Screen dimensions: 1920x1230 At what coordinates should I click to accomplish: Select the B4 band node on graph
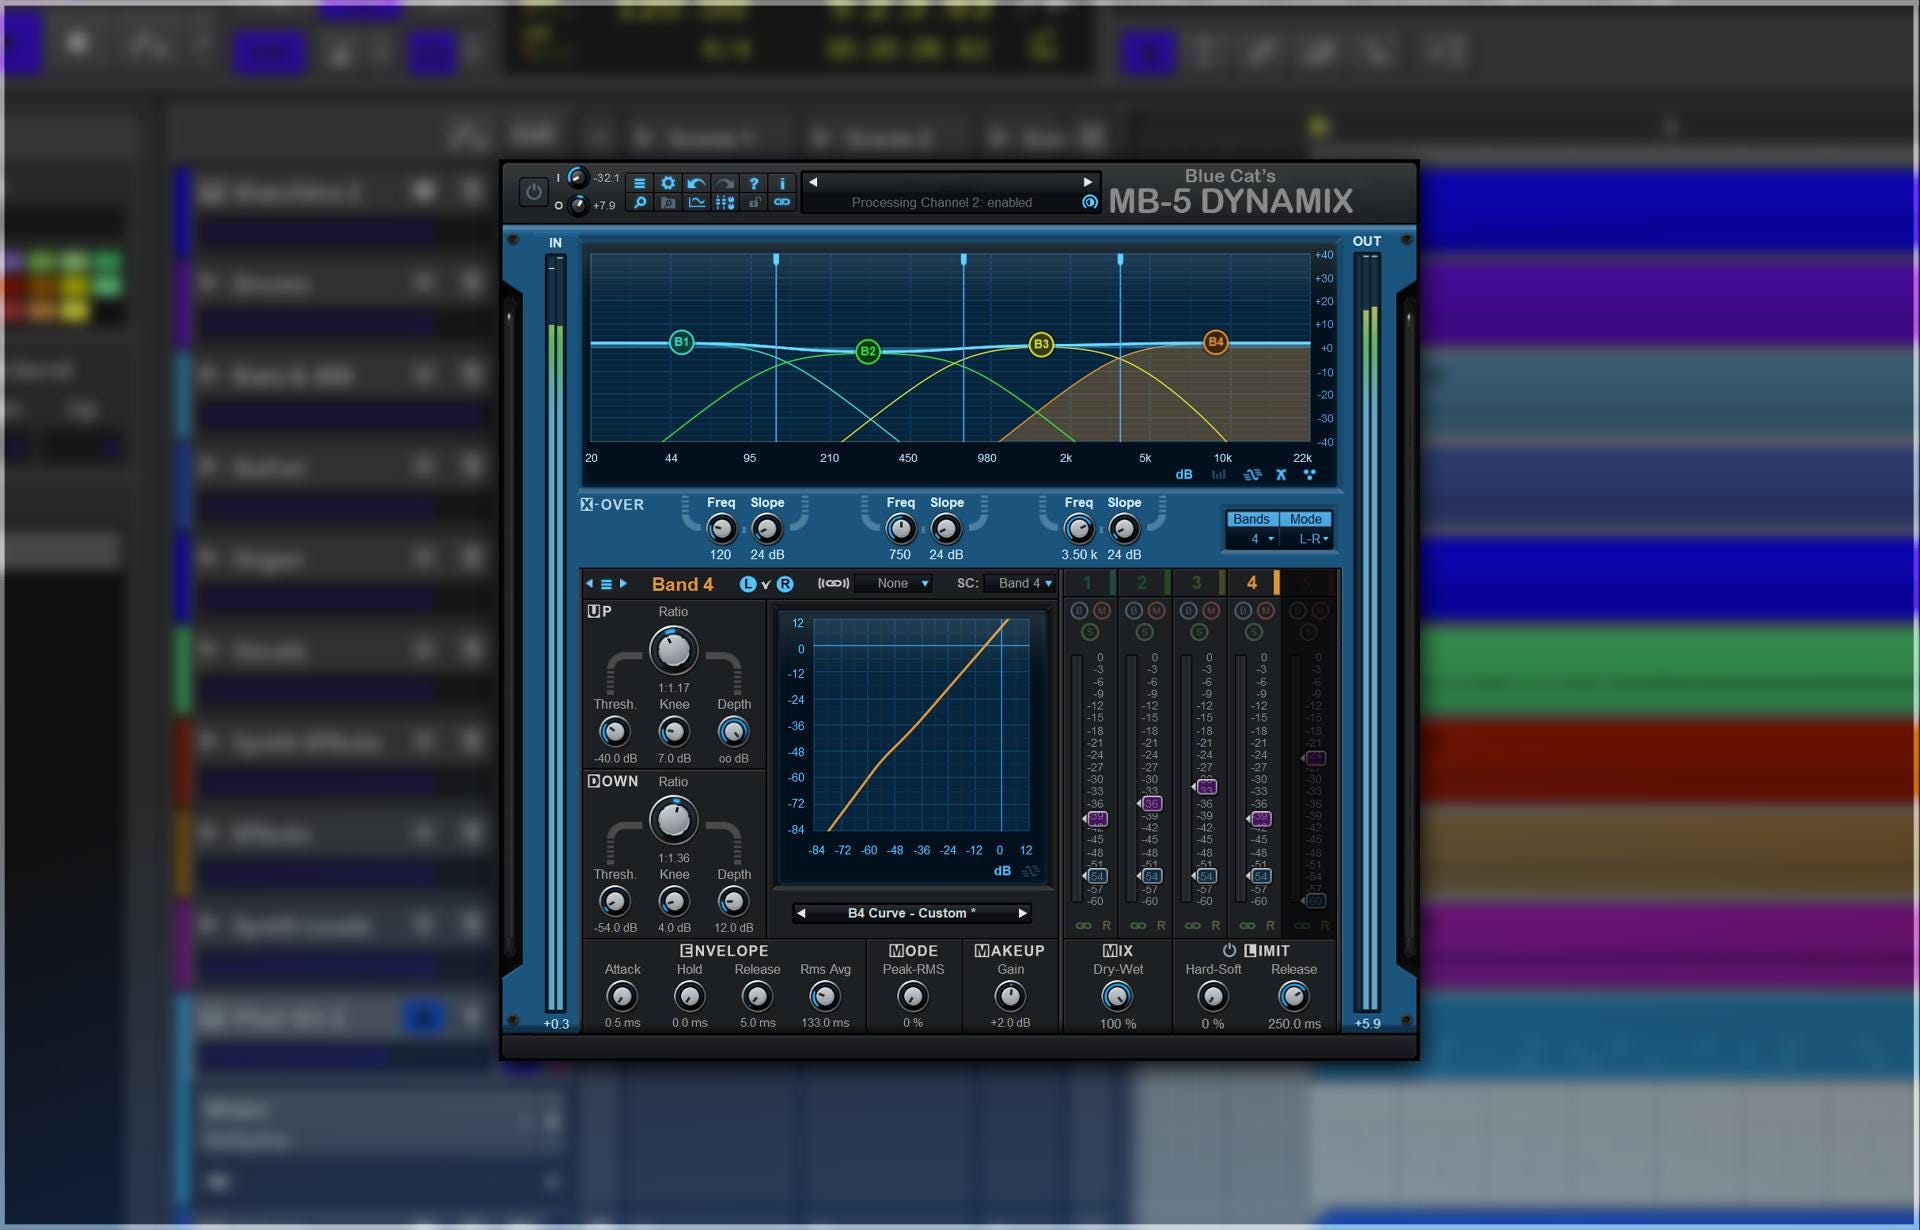(1215, 342)
